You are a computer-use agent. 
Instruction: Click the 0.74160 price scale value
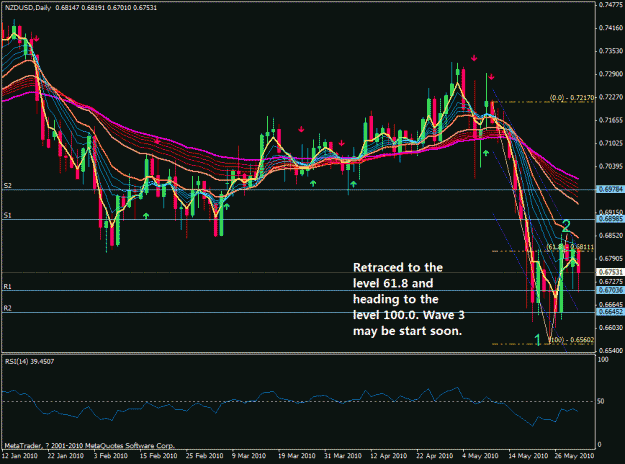(x=611, y=28)
